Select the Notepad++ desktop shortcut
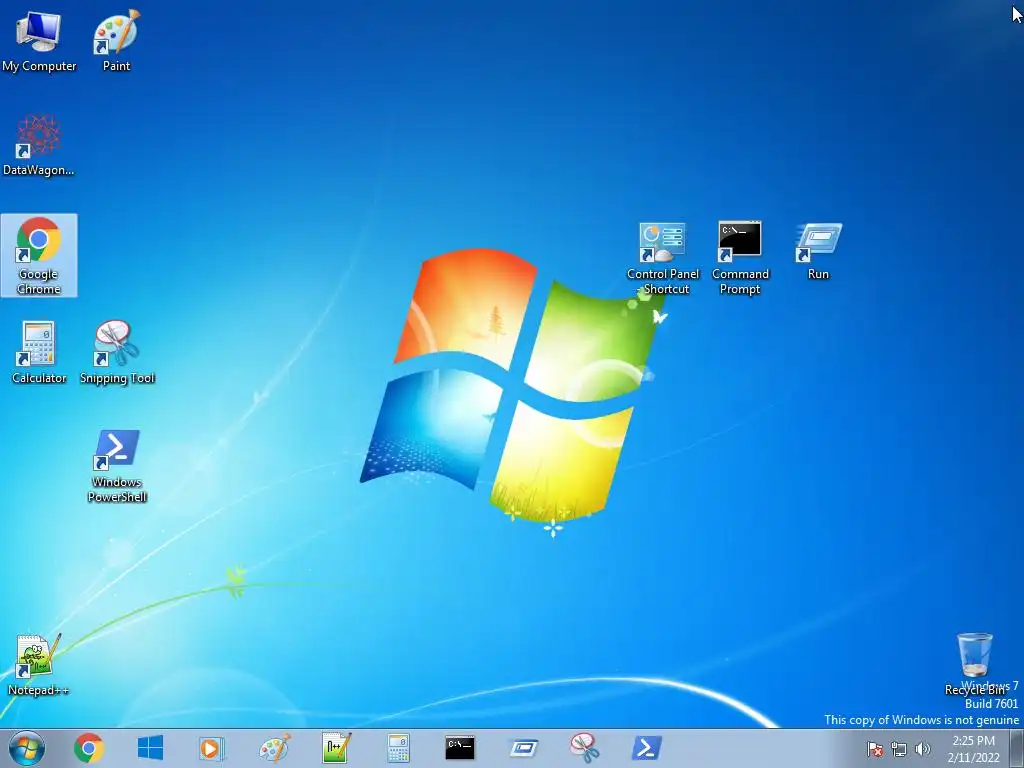Image resolution: width=1024 pixels, height=768 pixels. pyautogui.click(x=39, y=665)
